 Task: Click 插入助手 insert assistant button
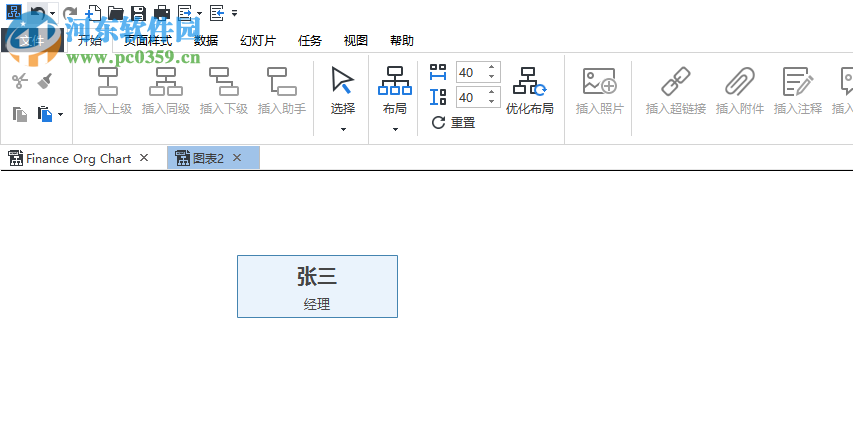point(282,90)
